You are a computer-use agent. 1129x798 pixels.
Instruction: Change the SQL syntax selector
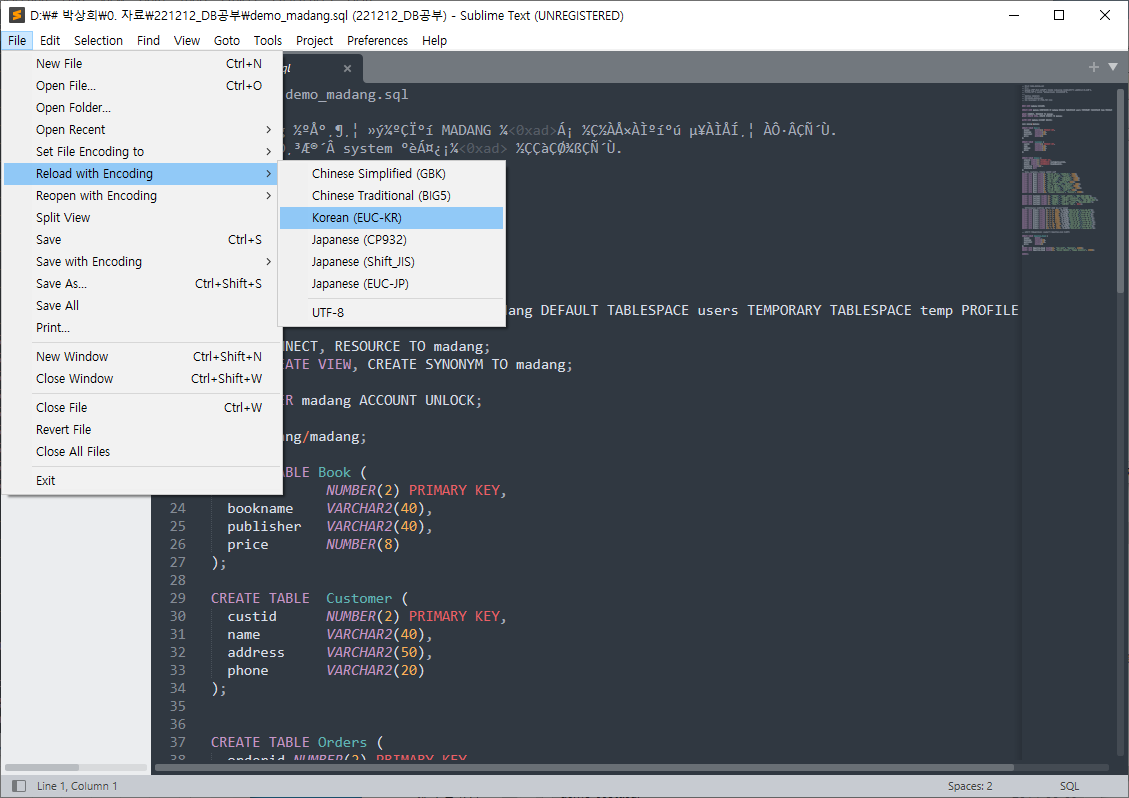pos(1069,786)
